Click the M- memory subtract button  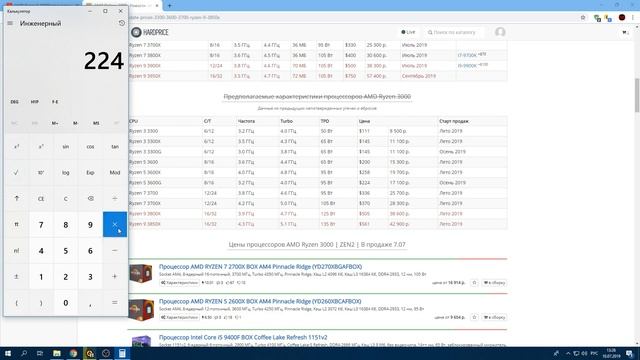click(76, 123)
